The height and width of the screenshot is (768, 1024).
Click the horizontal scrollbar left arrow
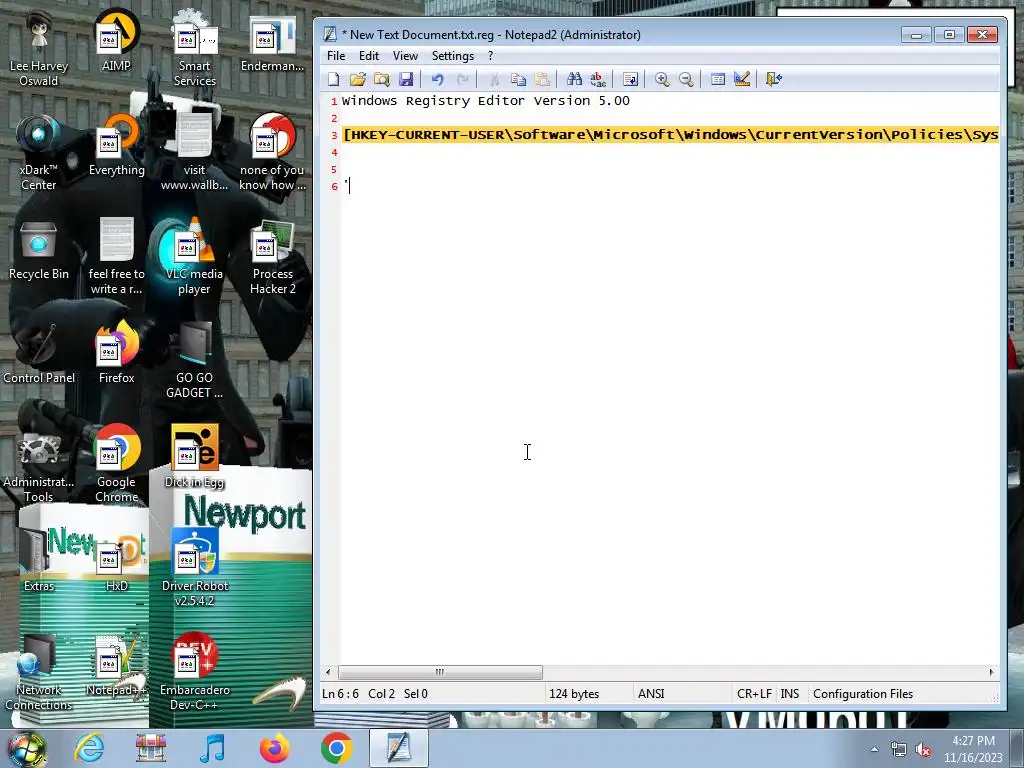point(328,672)
